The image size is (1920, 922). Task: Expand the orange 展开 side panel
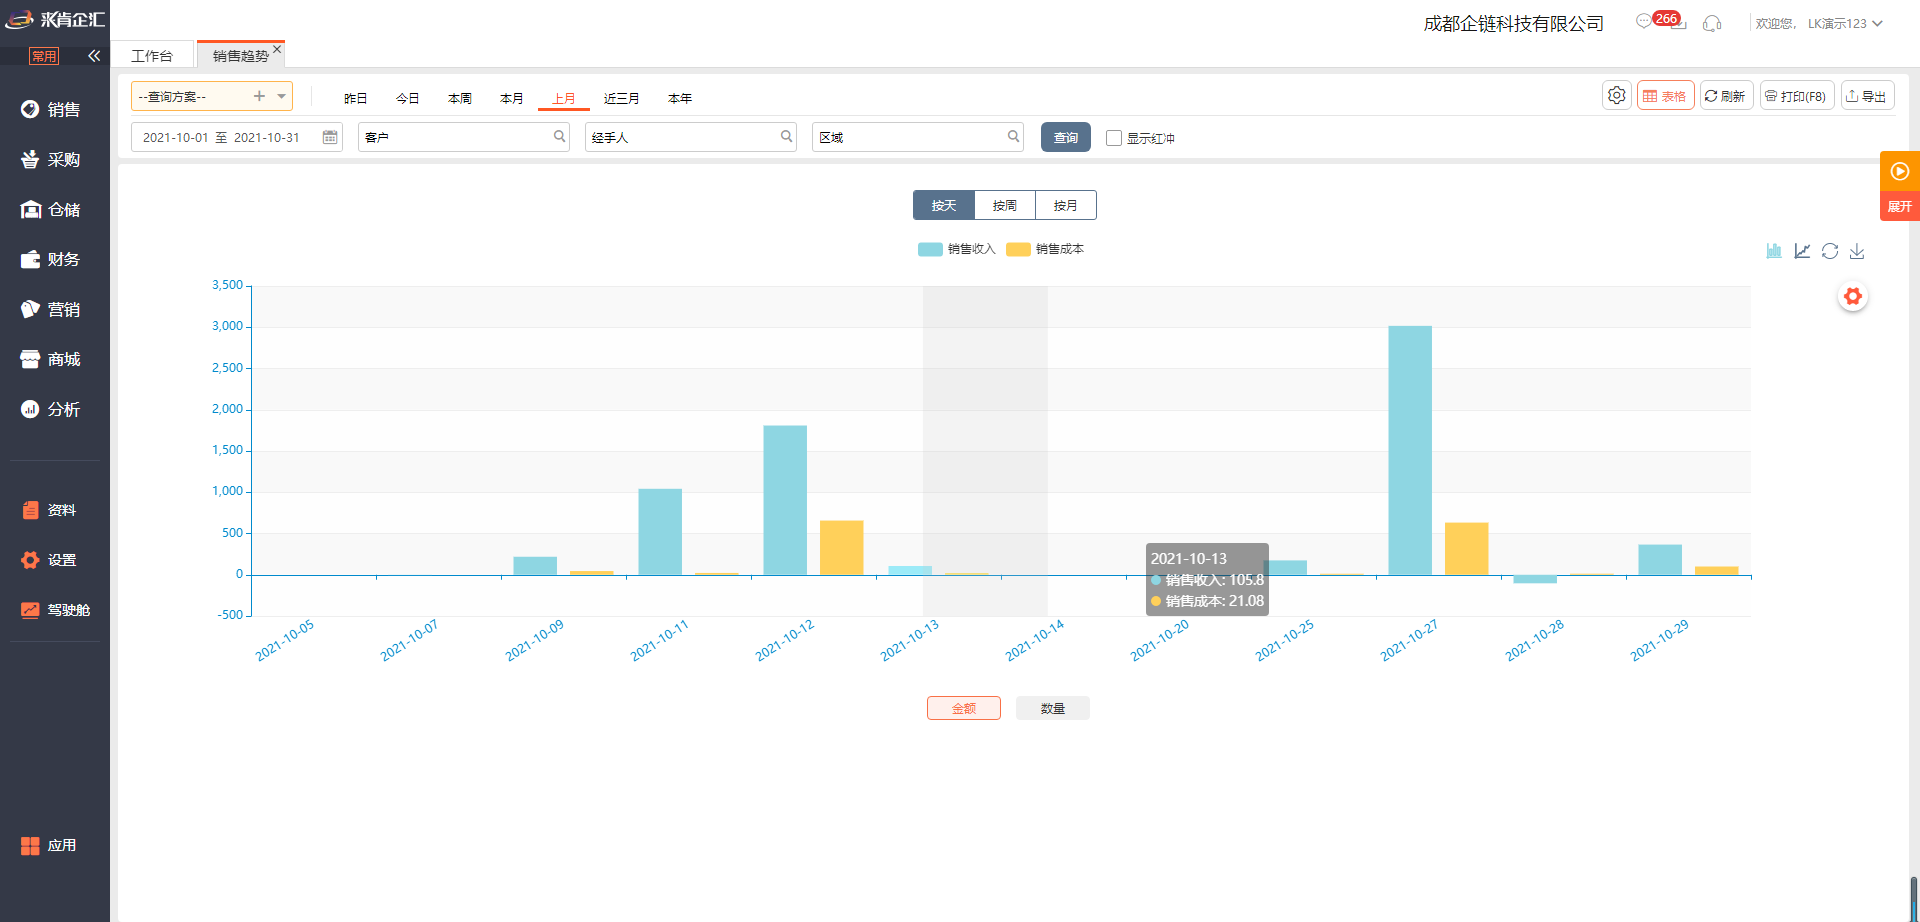click(1899, 206)
